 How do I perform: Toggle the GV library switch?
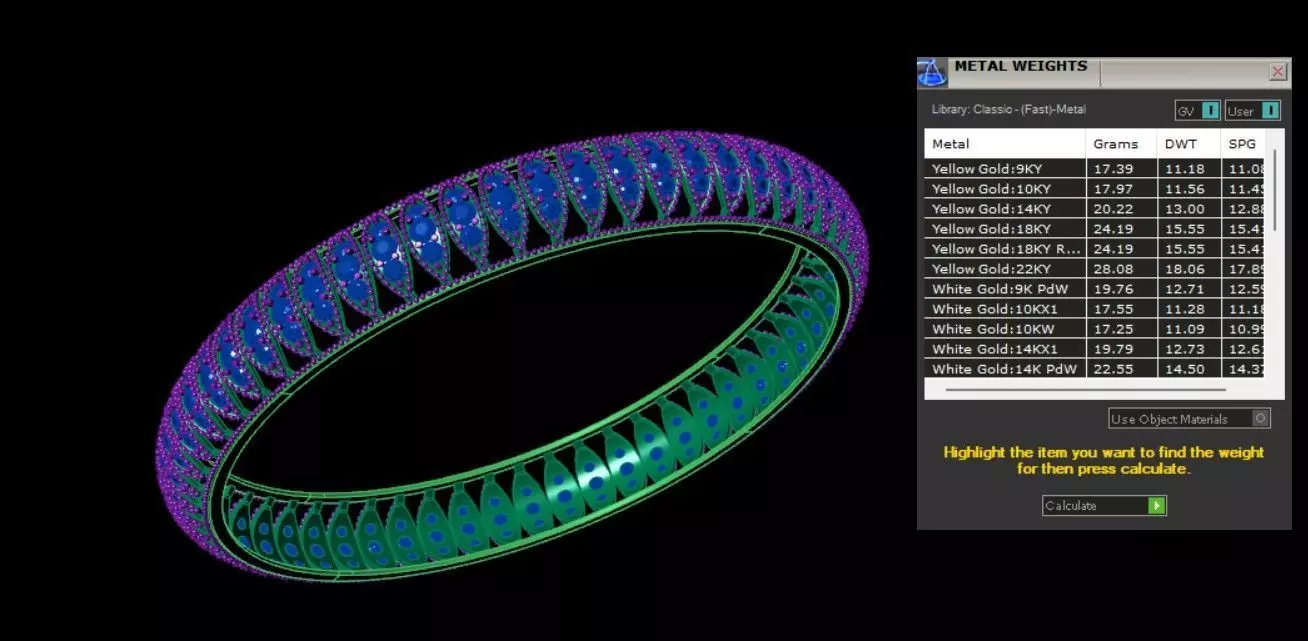(1197, 111)
